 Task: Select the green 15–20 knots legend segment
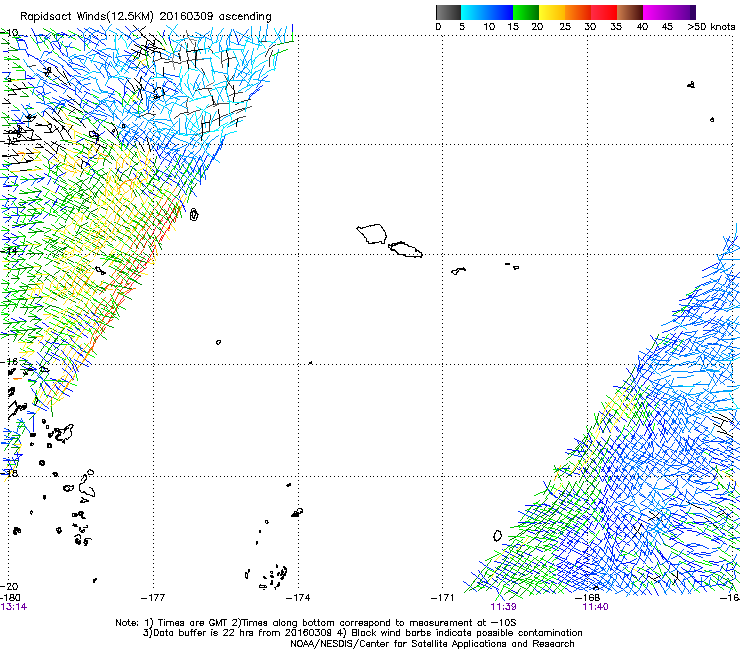(x=526, y=12)
